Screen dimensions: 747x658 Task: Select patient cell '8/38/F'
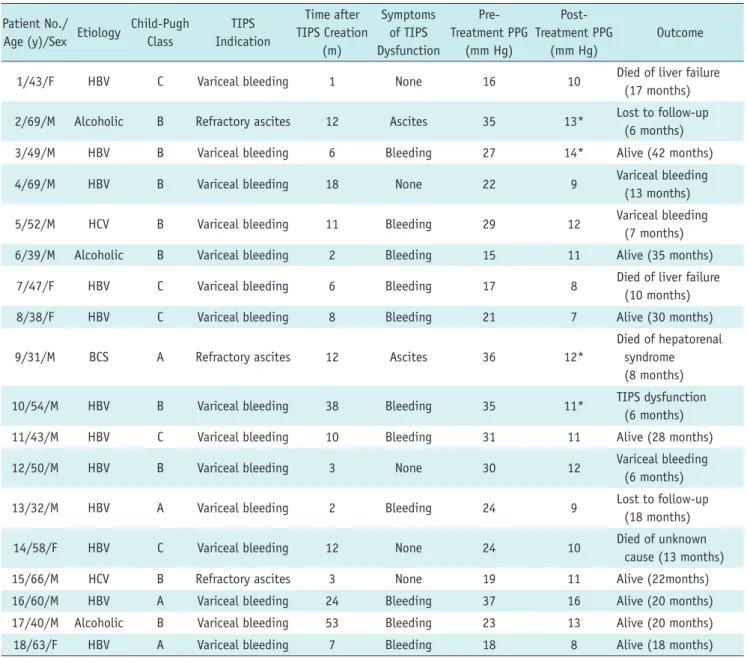pyautogui.click(x=35, y=317)
